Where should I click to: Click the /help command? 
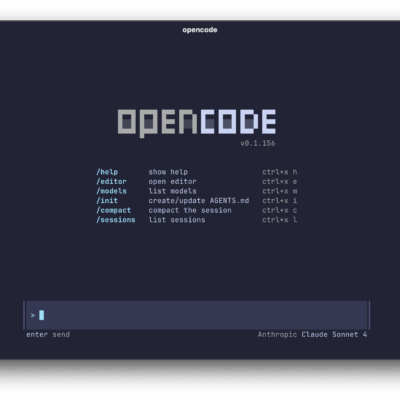[x=107, y=172]
